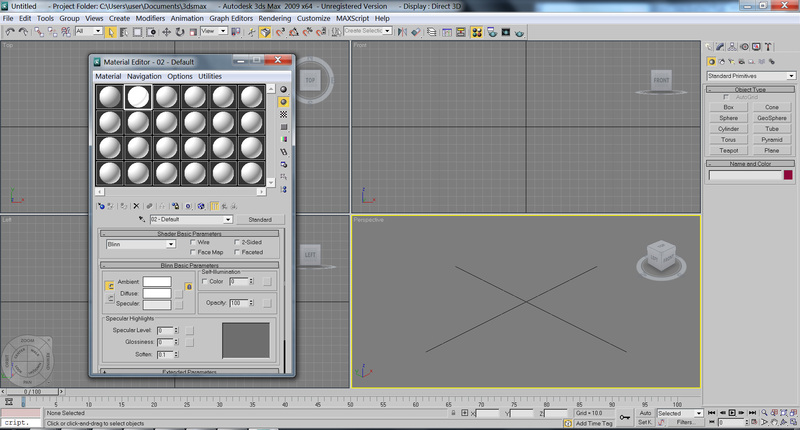Enable the Faceted checkbox

[x=237, y=252]
